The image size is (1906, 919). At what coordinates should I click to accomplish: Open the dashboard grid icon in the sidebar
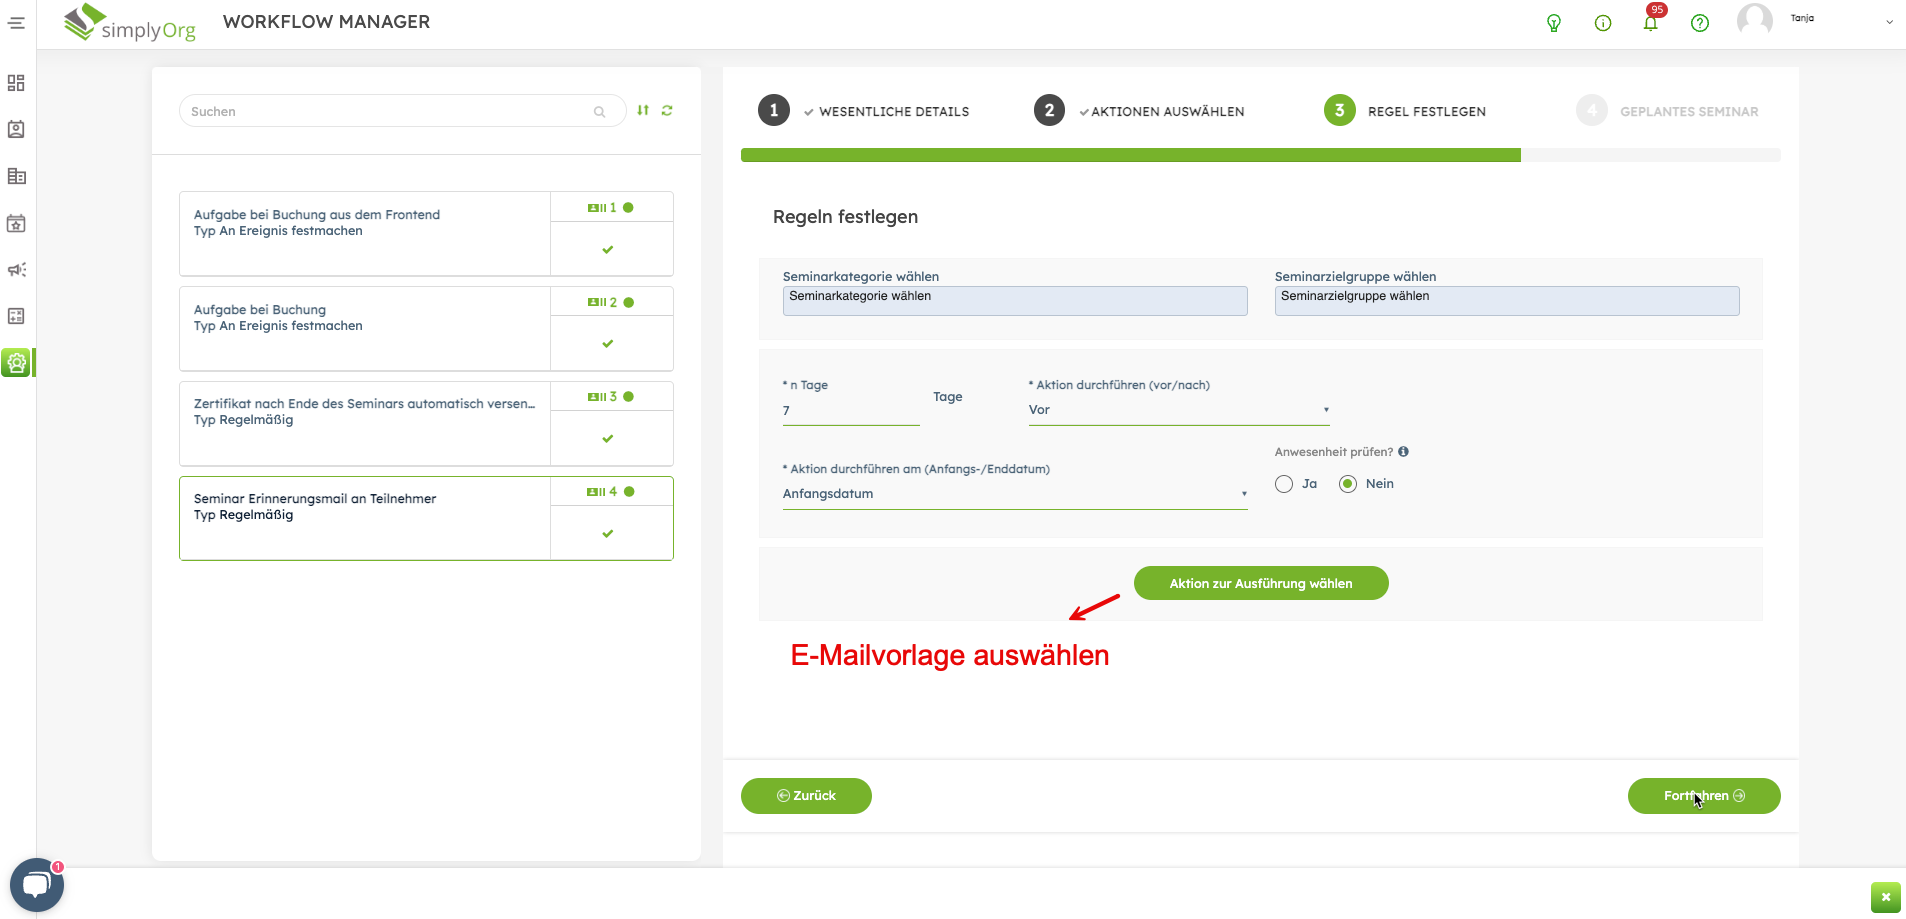[16, 83]
